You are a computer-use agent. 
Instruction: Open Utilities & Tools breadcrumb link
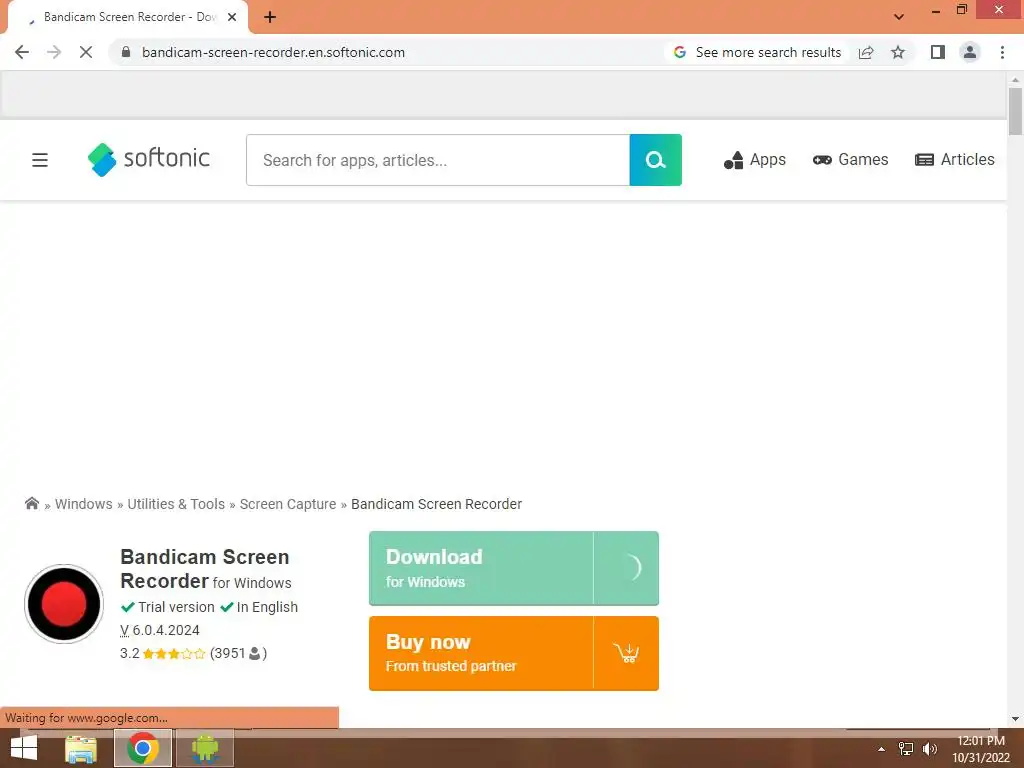pyautogui.click(x=176, y=504)
